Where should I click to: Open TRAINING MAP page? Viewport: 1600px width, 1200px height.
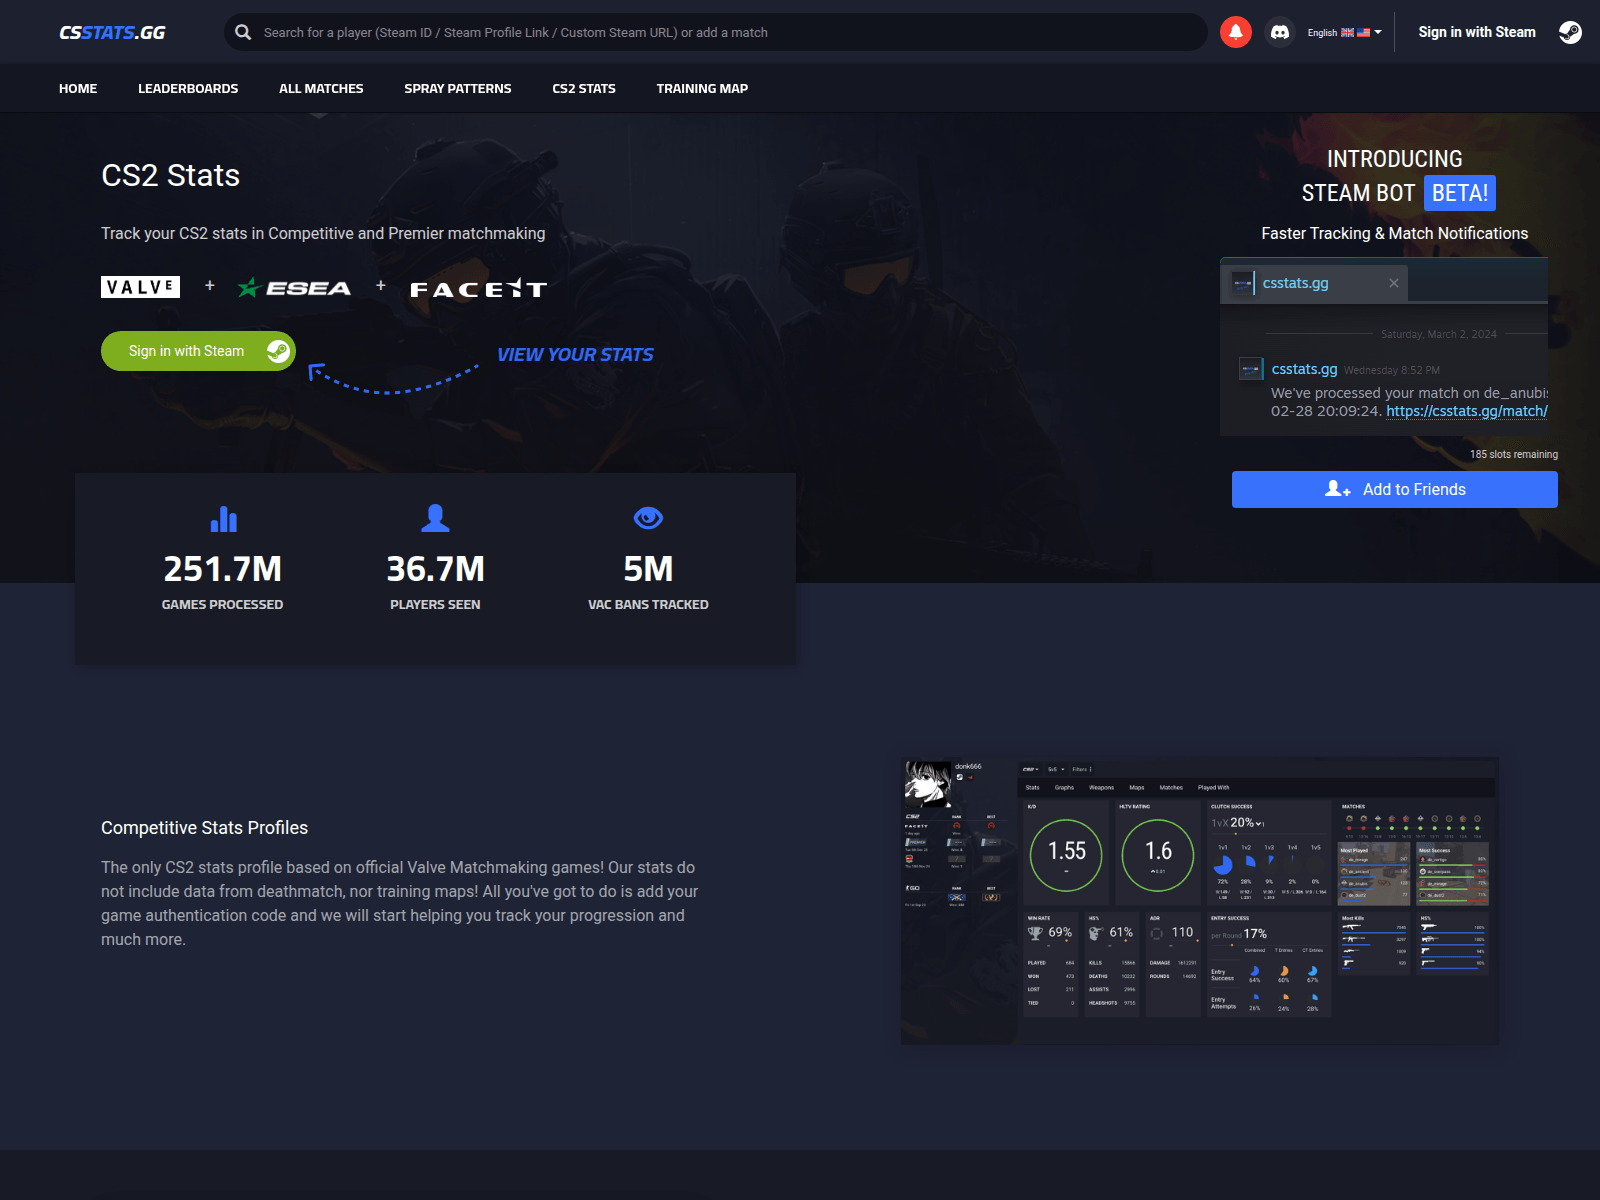click(702, 88)
